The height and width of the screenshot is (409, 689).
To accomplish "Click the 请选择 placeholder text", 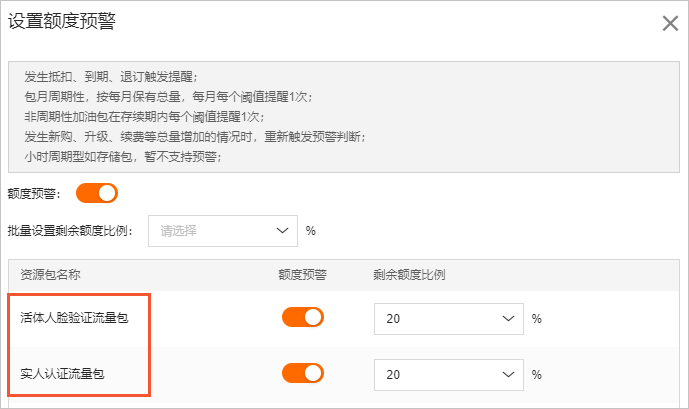I will pos(178,231).
